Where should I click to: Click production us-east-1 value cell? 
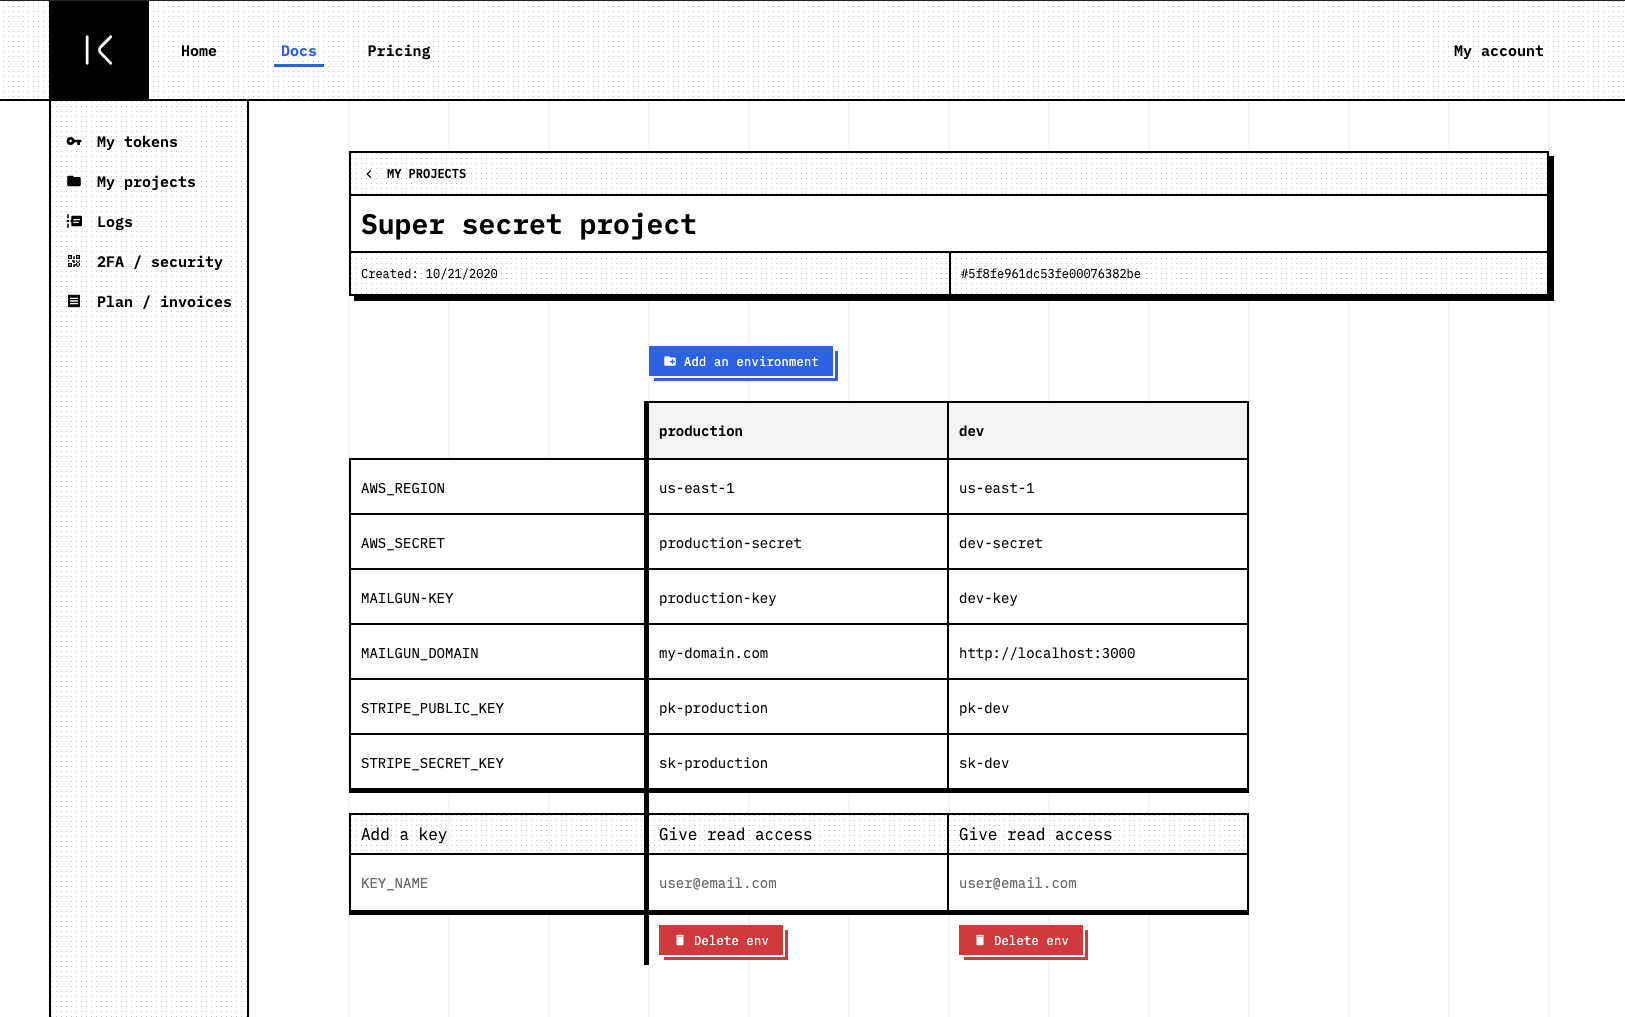click(x=798, y=488)
